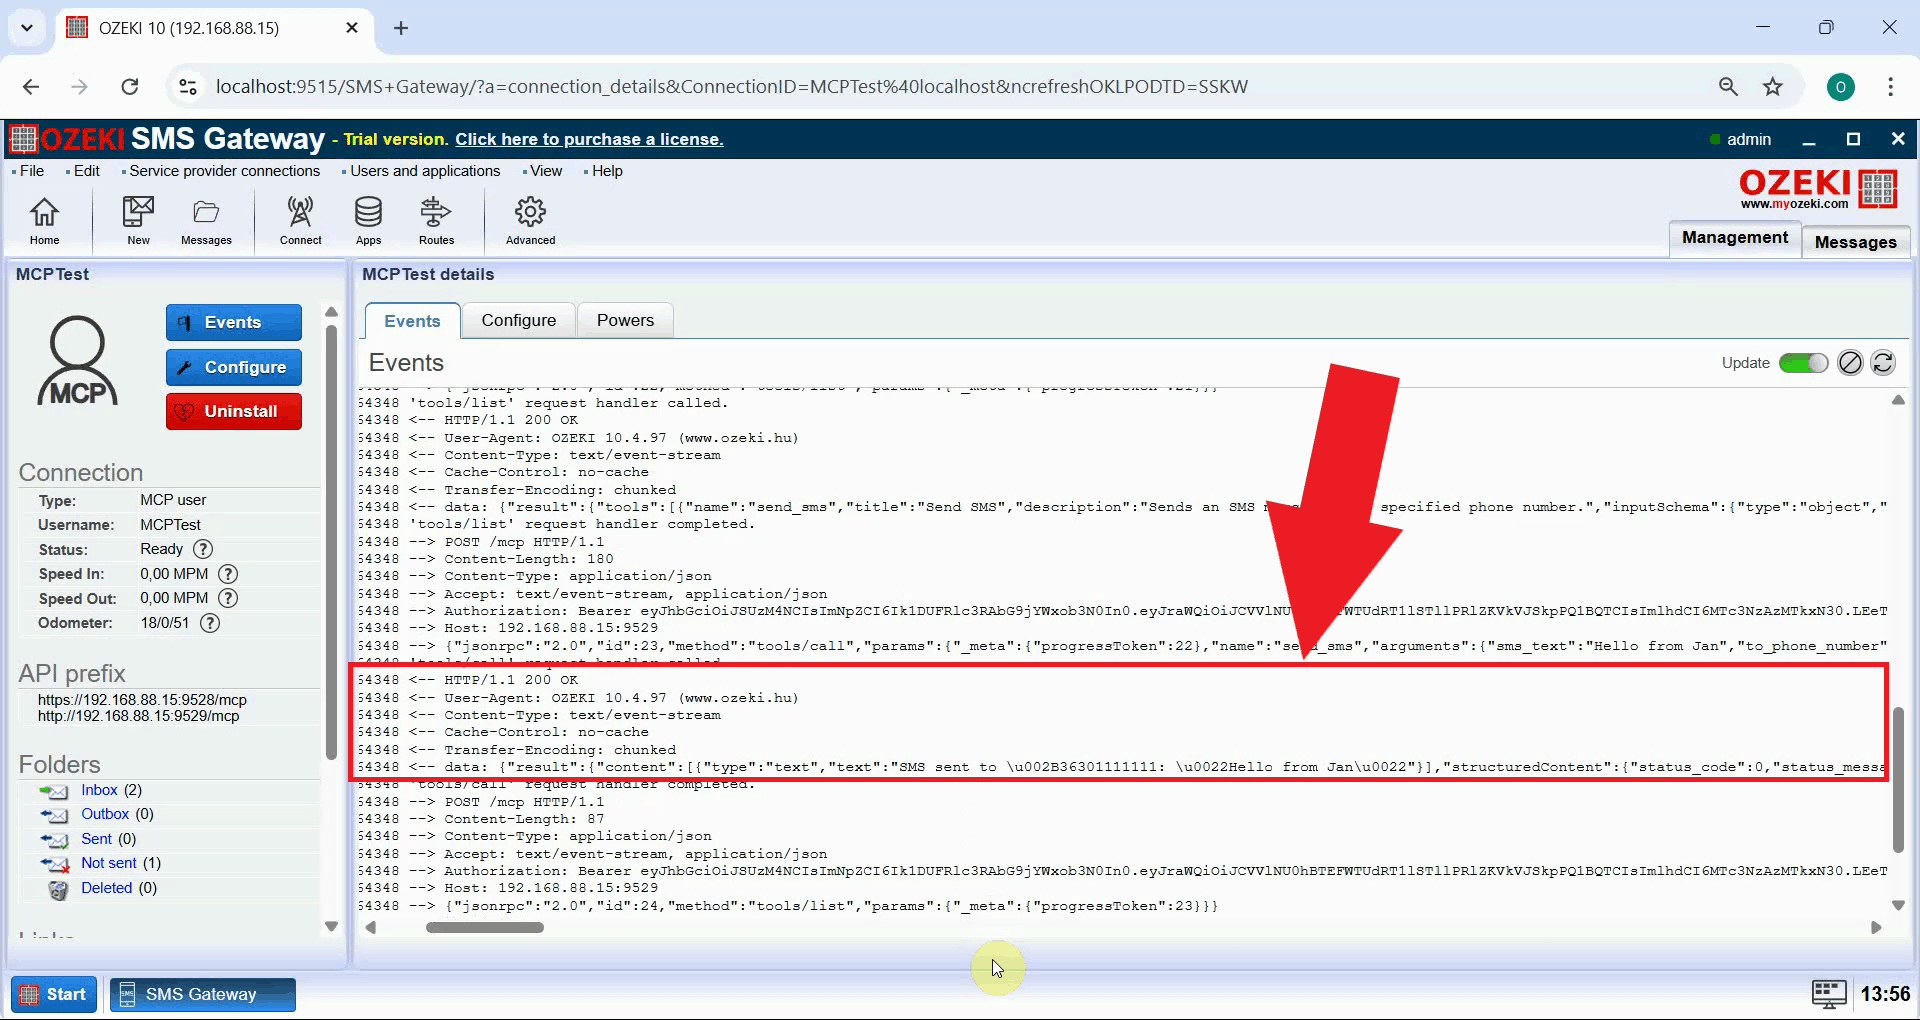This screenshot has height=1020, width=1920.
Task: Select the Events tab
Action: click(x=412, y=321)
